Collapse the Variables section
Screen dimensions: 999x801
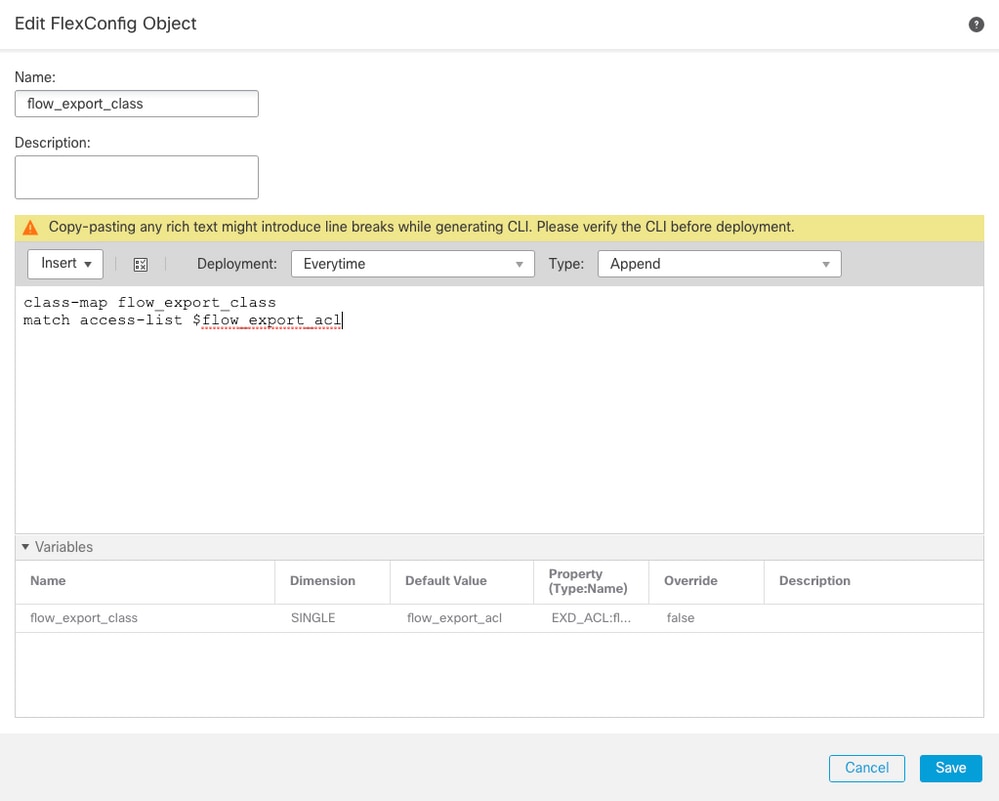click(x=25, y=547)
